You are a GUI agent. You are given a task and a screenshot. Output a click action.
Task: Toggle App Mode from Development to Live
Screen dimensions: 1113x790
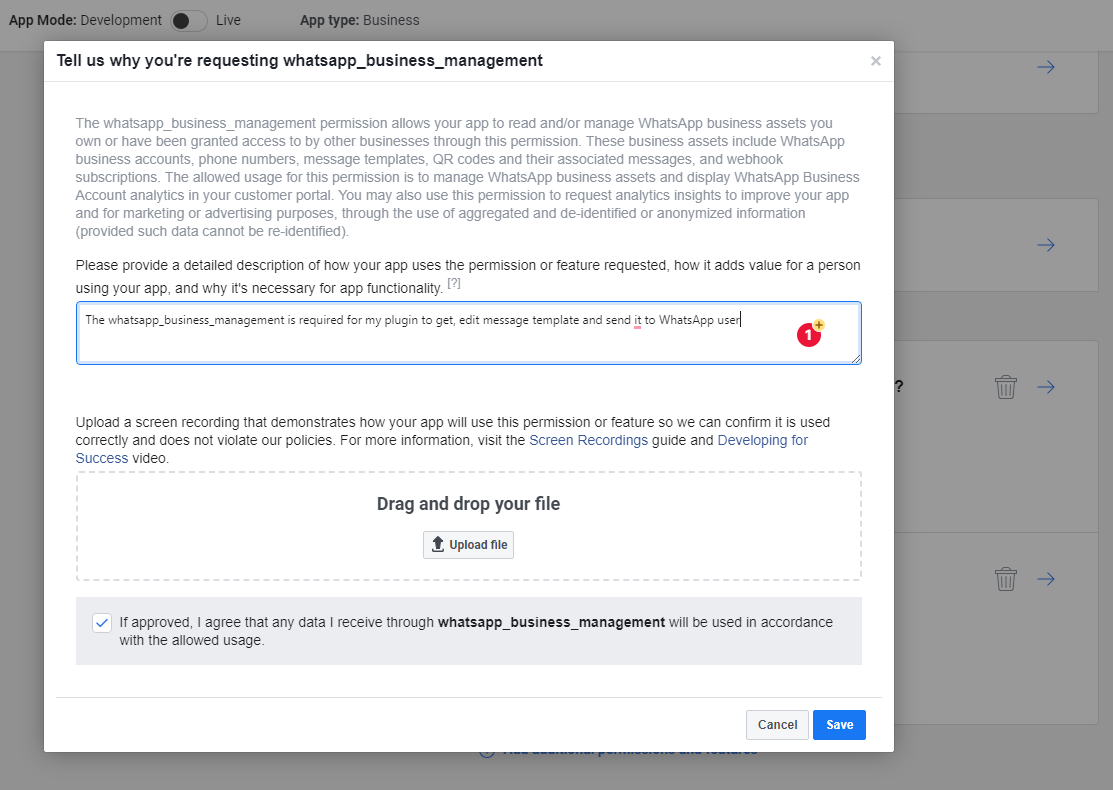pyautogui.click(x=189, y=21)
